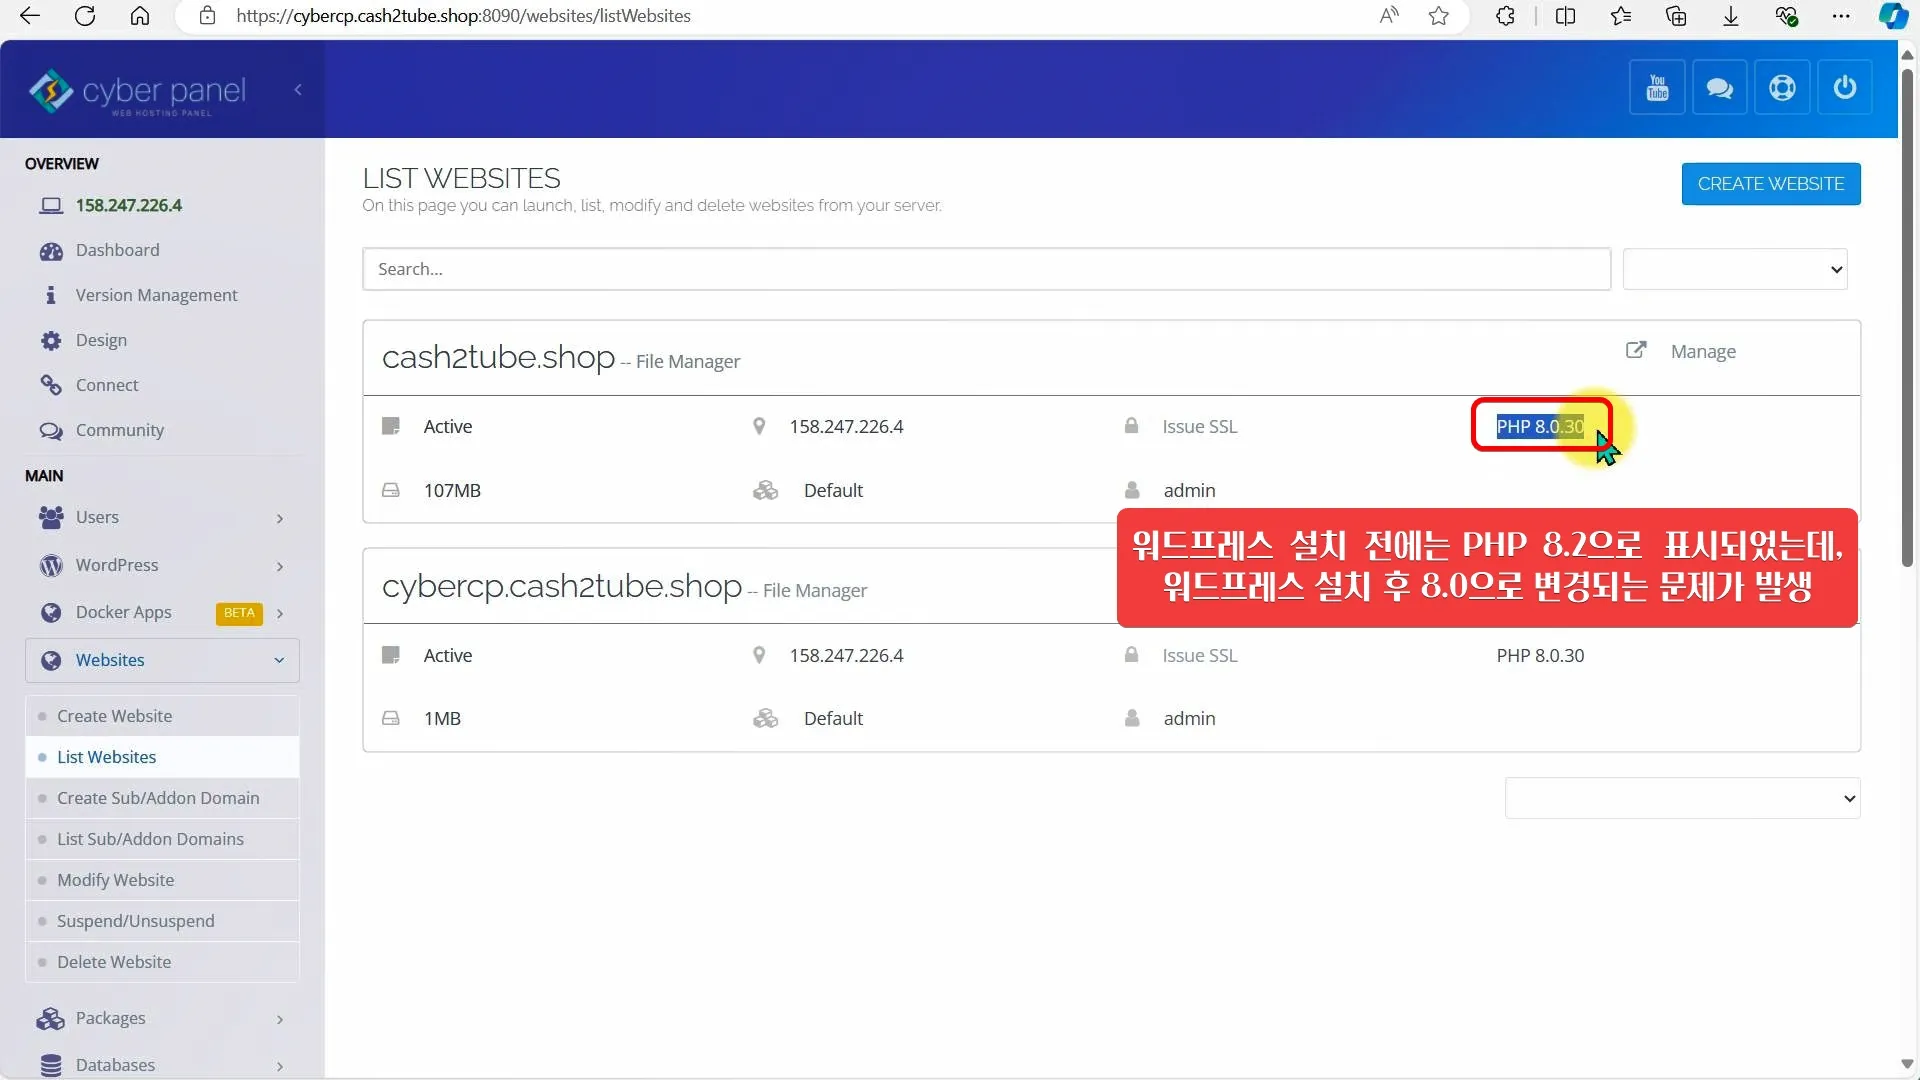Click the power logout icon
The width and height of the screenshot is (1920, 1080).
1844,88
